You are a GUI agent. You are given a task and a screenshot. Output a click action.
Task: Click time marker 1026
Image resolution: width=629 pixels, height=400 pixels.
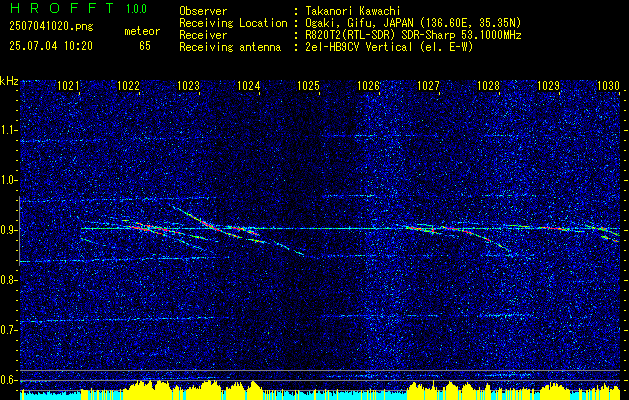click(368, 86)
